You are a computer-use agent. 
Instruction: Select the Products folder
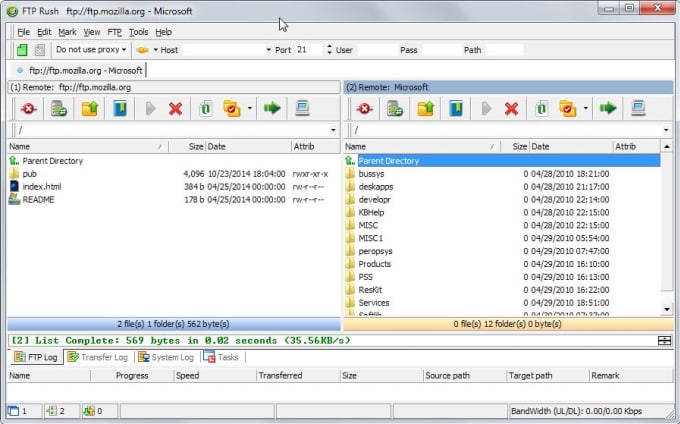pyautogui.click(x=374, y=264)
